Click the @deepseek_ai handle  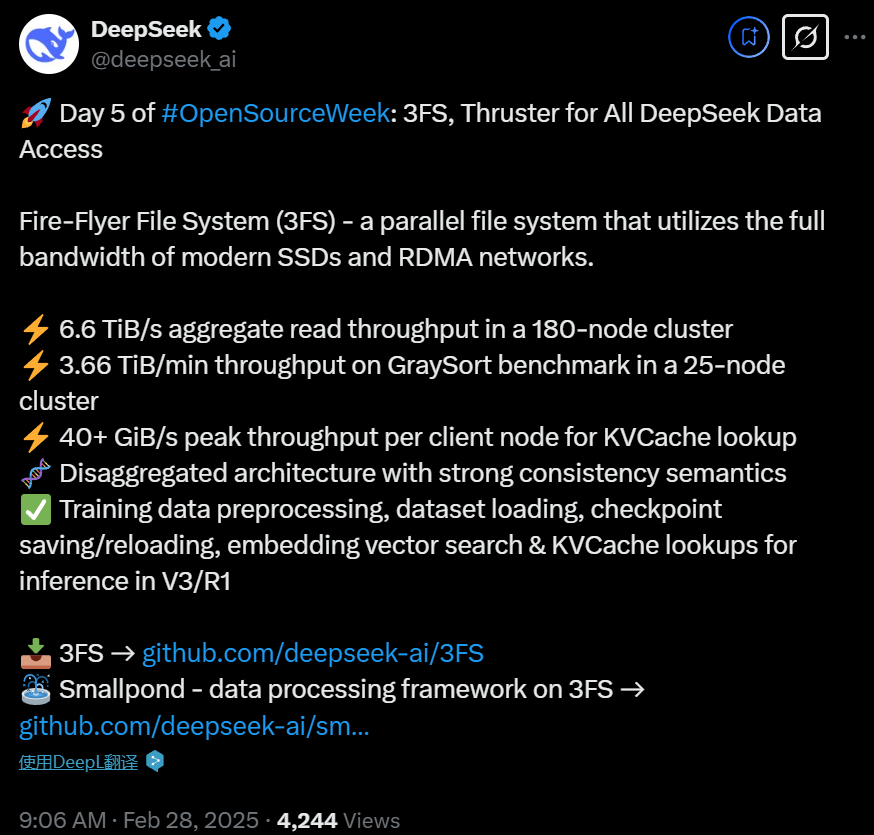(x=164, y=59)
